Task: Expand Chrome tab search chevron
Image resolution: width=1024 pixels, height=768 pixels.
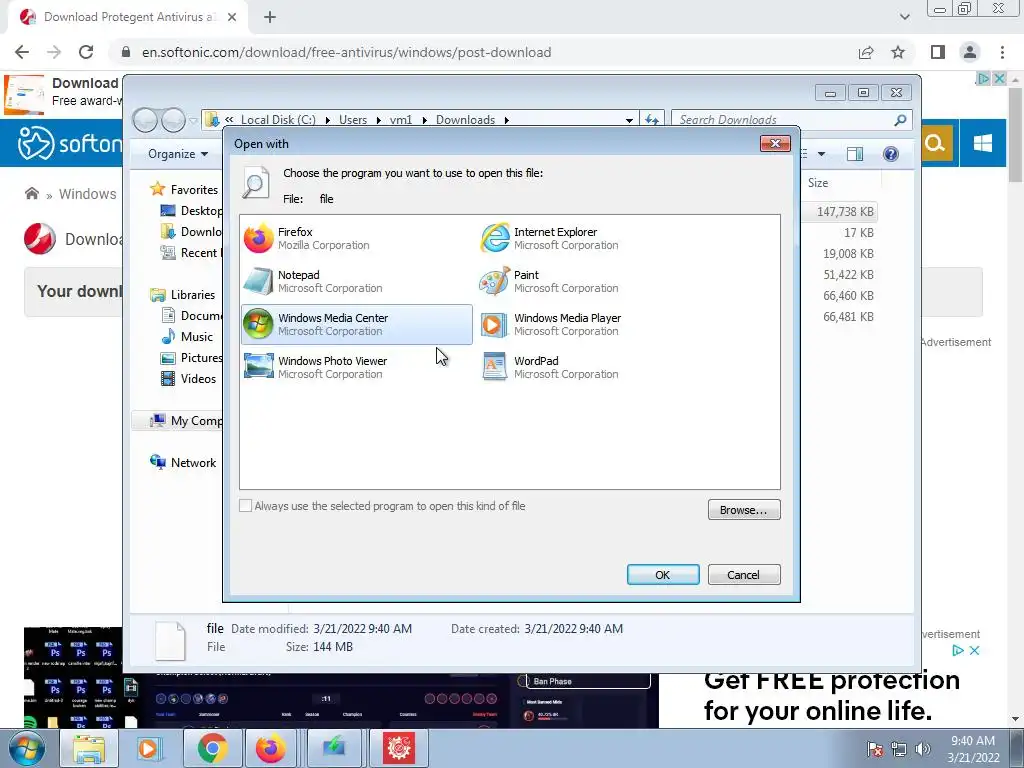Action: [904, 17]
